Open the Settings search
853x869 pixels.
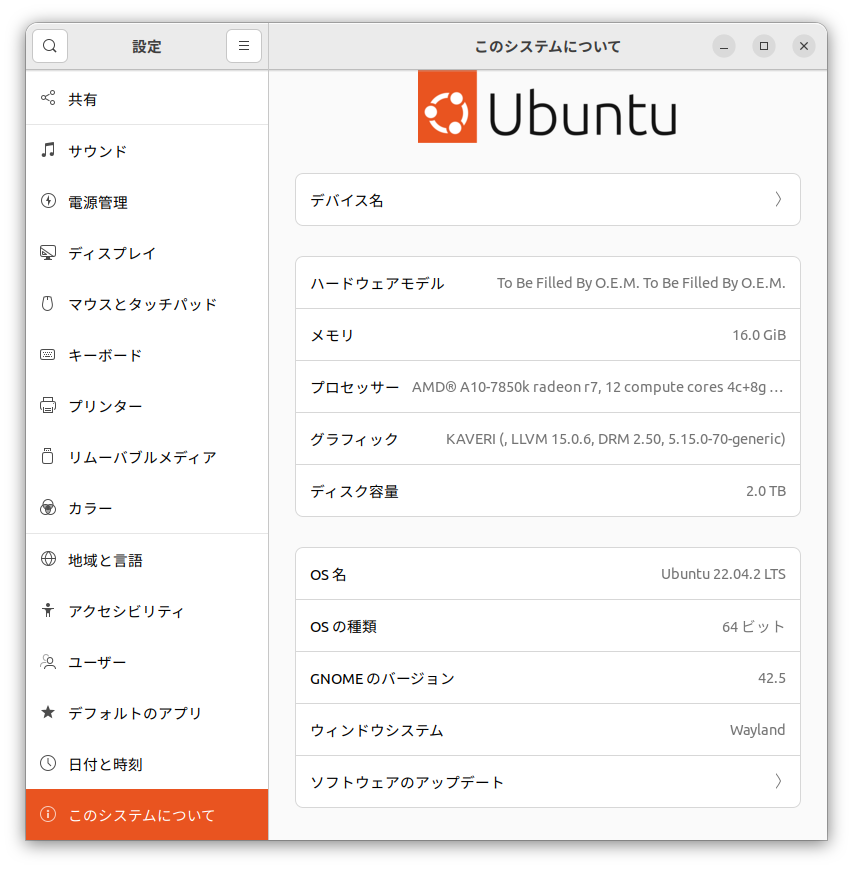[50, 46]
